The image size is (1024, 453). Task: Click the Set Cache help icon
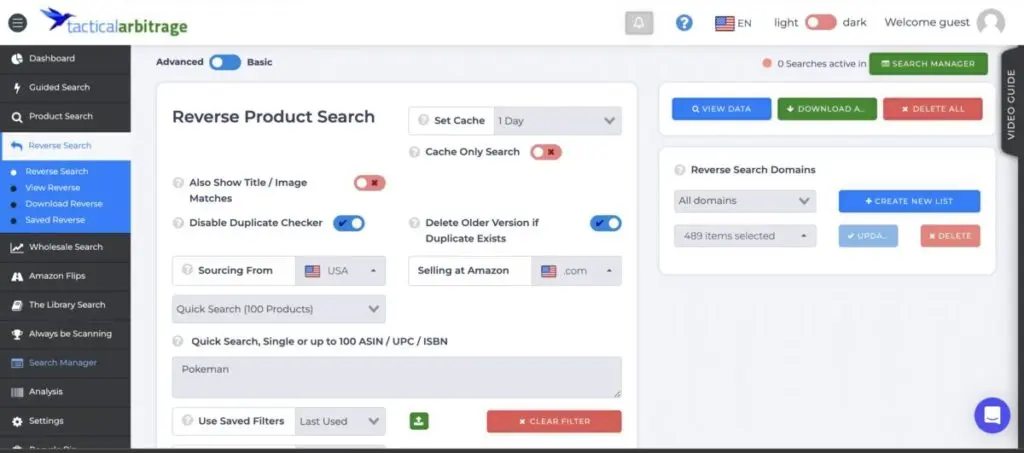point(423,121)
